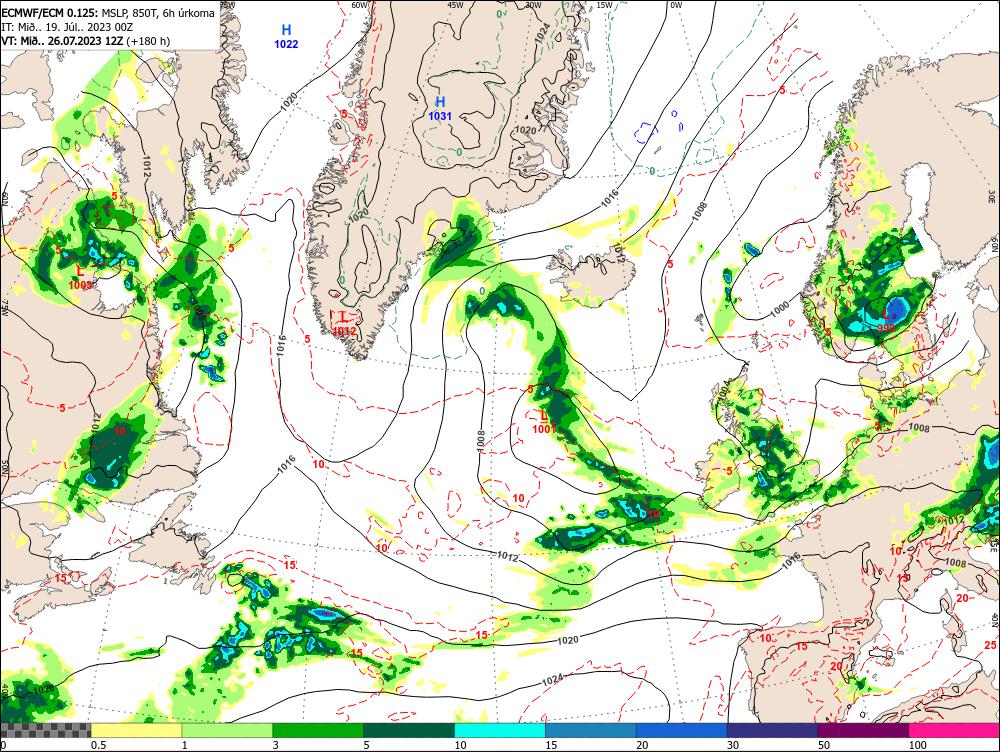Click the dark green 5–10 legend swatch

[409, 730]
